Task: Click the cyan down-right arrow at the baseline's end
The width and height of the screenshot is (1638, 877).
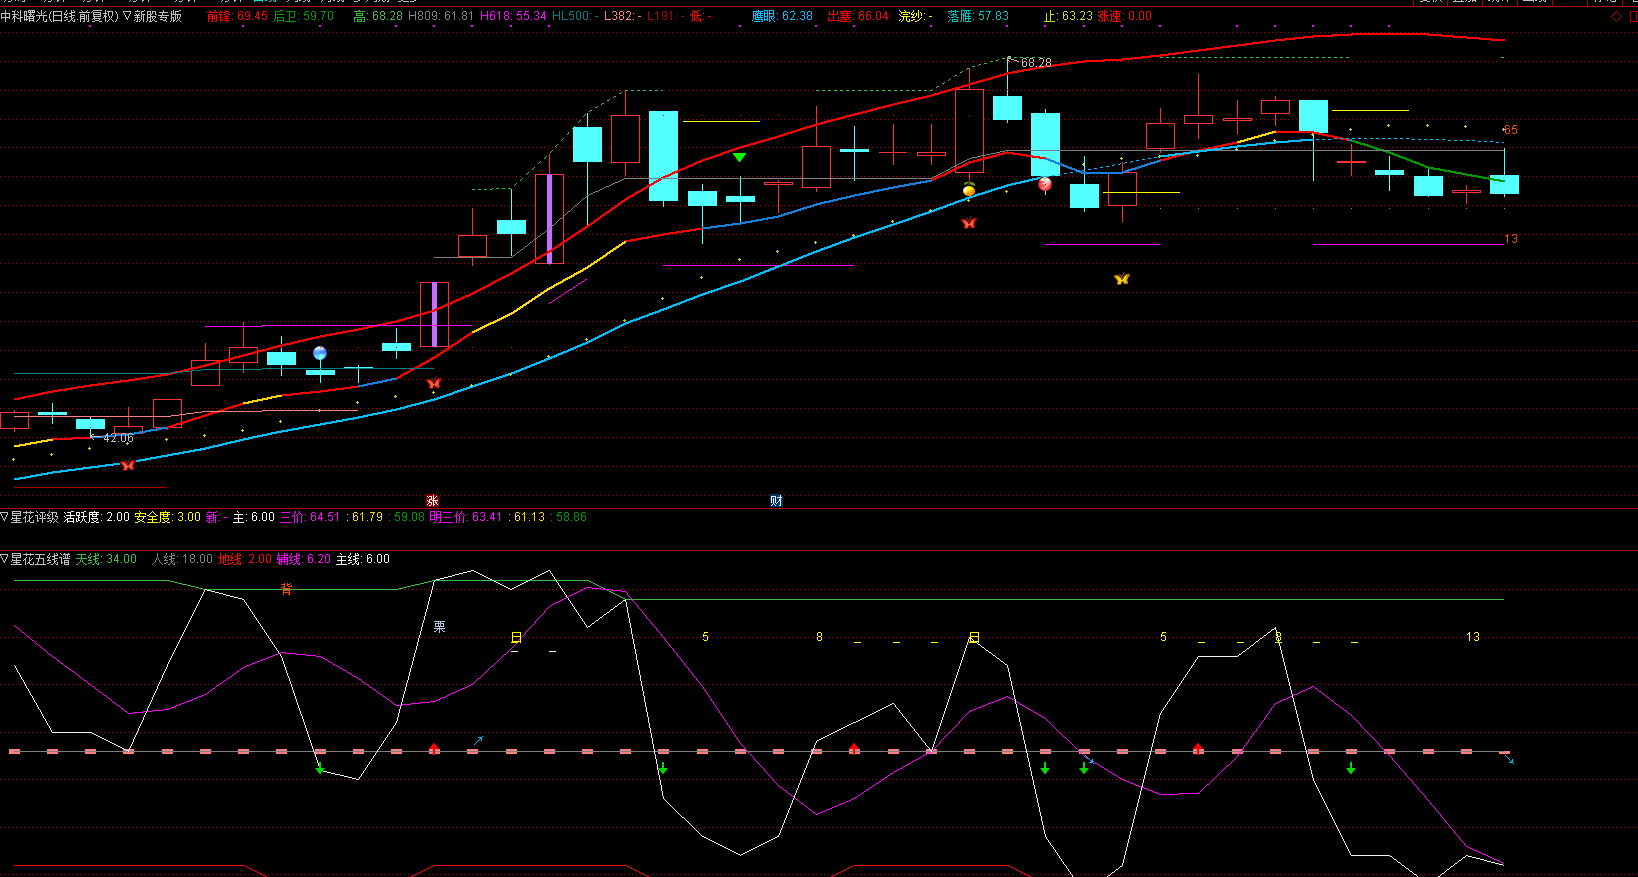Action: (1509, 760)
